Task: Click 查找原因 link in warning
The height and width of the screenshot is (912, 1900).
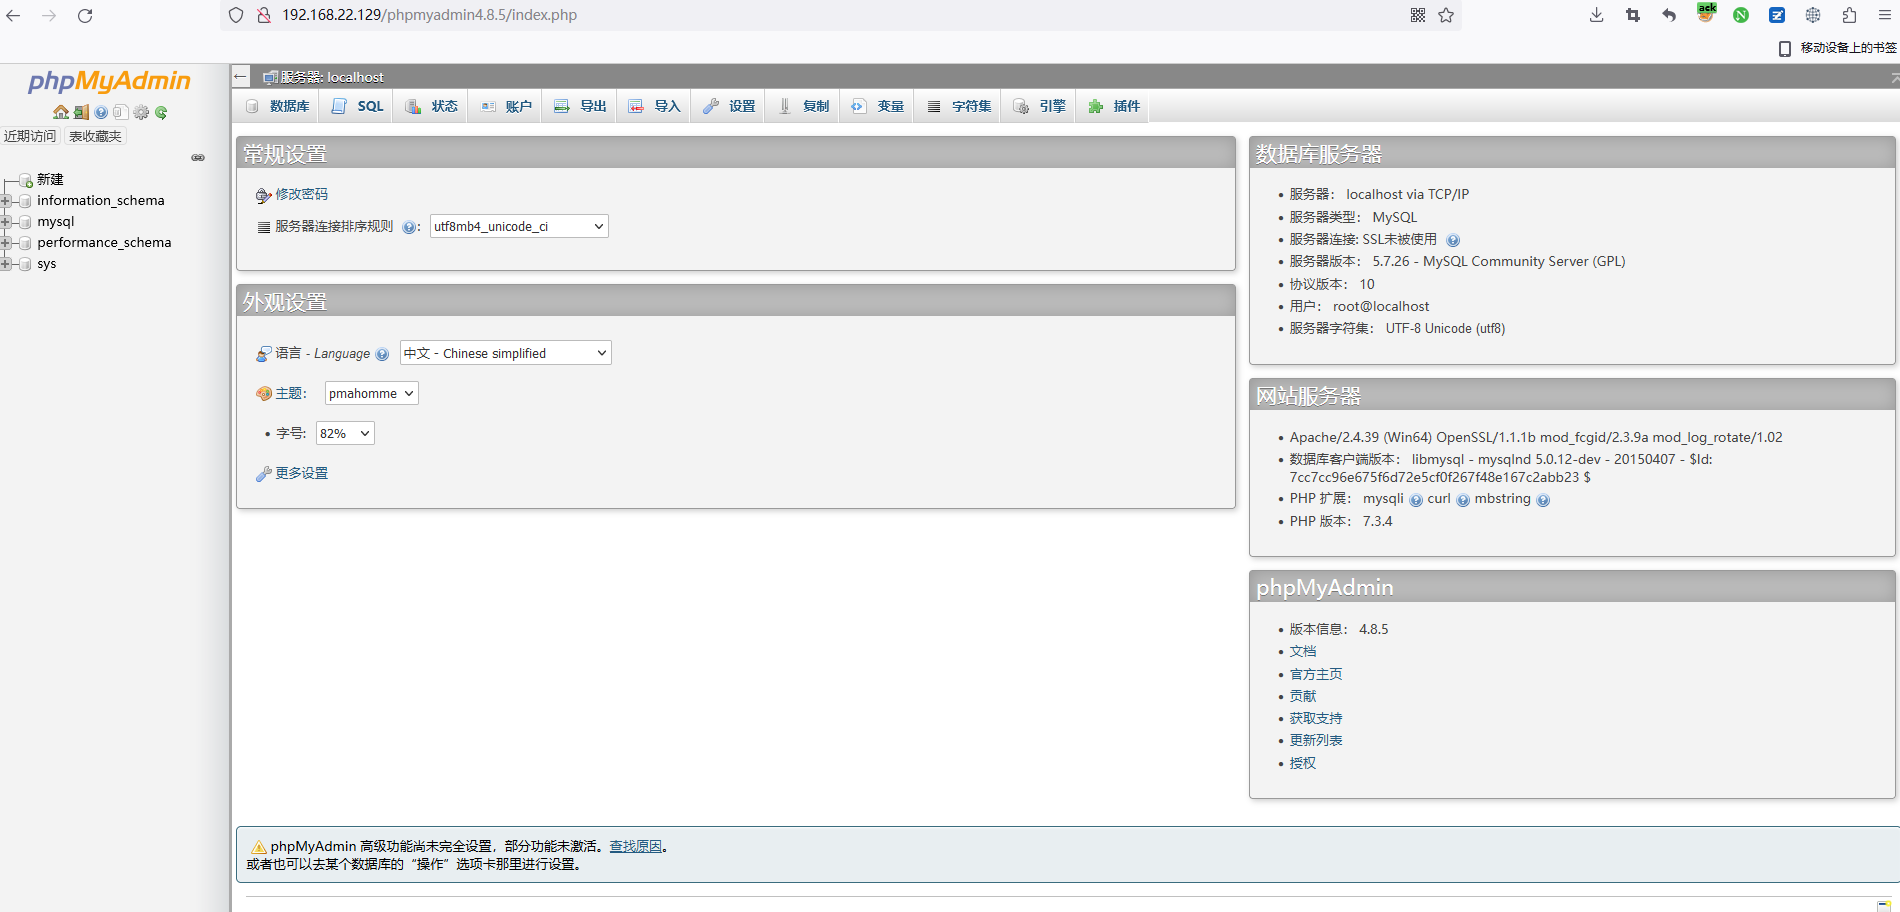Action: pos(636,846)
